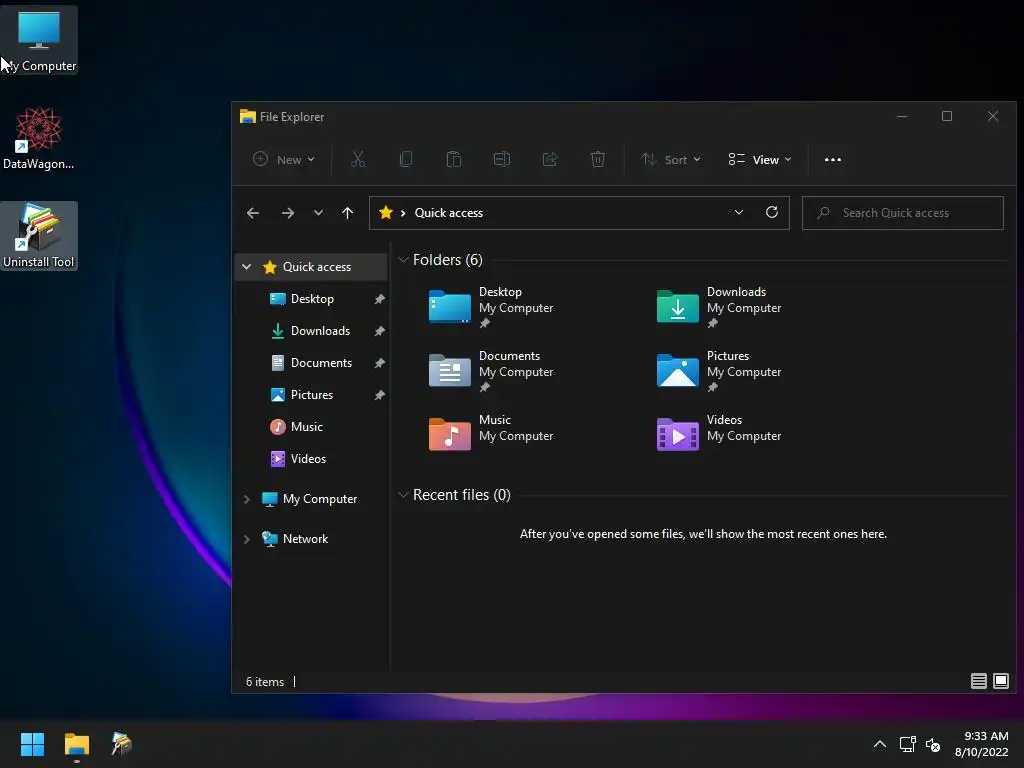The height and width of the screenshot is (768, 1024).
Task: Go forward with the right arrow
Action: [288, 213]
